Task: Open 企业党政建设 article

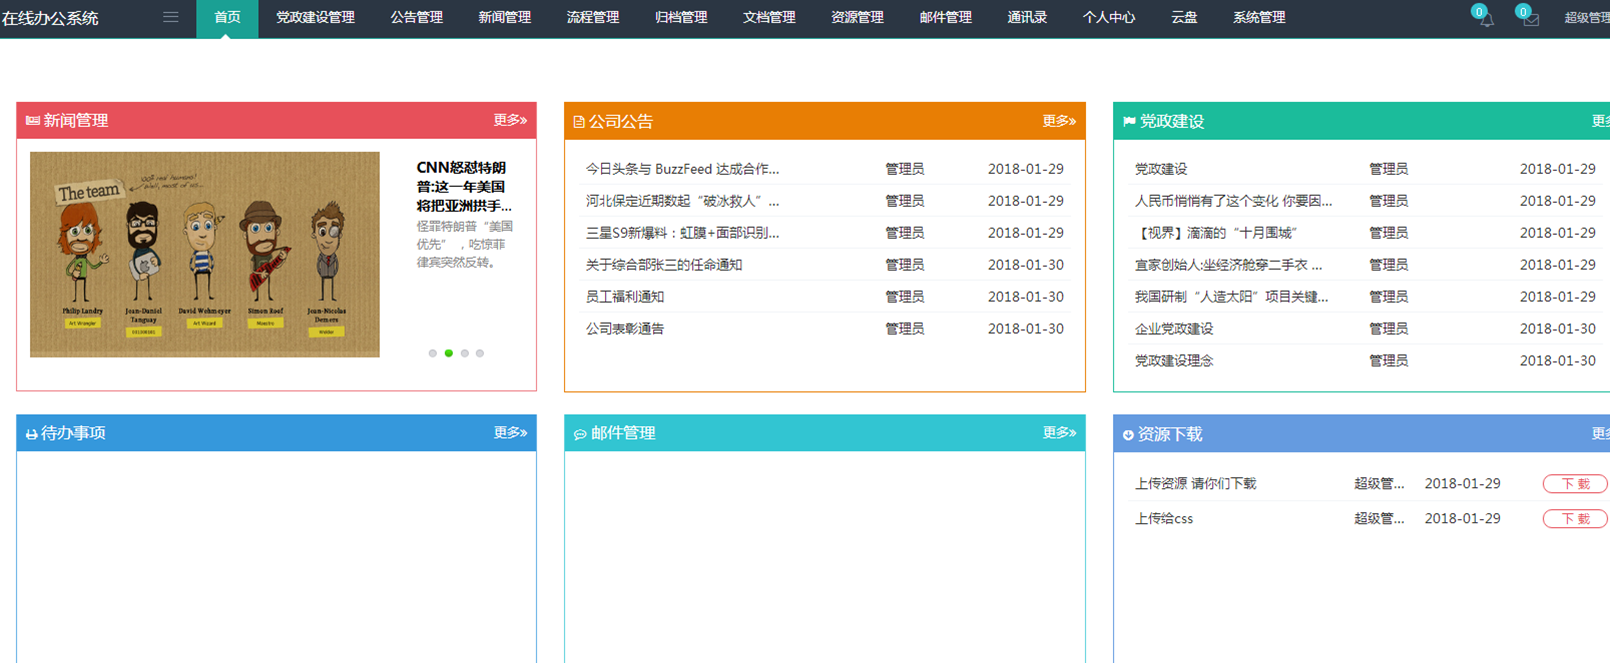Action: 1174,329
